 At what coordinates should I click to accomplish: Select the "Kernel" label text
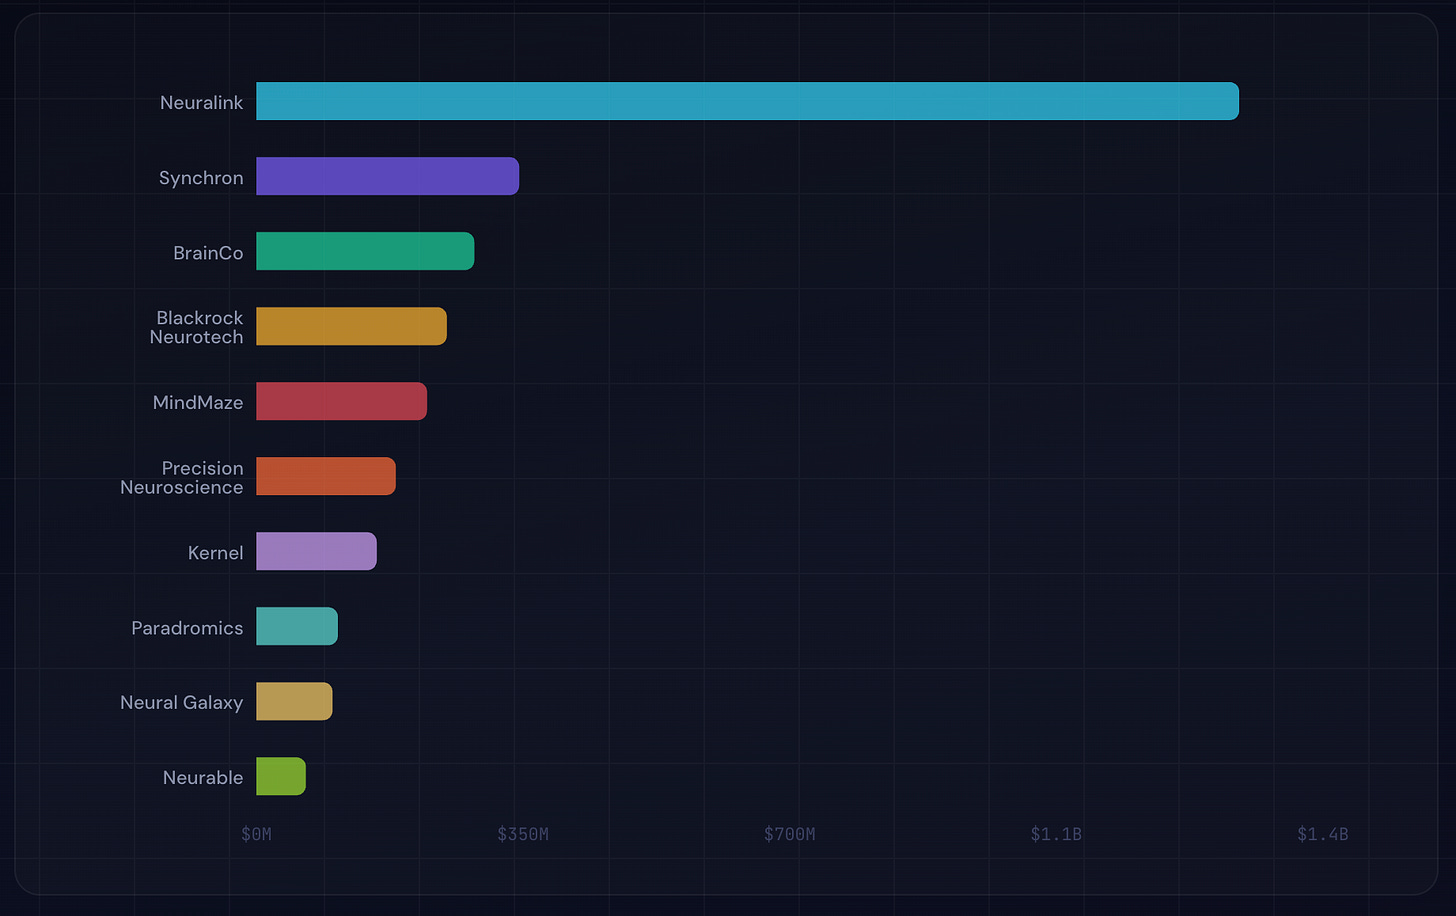(215, 552)
